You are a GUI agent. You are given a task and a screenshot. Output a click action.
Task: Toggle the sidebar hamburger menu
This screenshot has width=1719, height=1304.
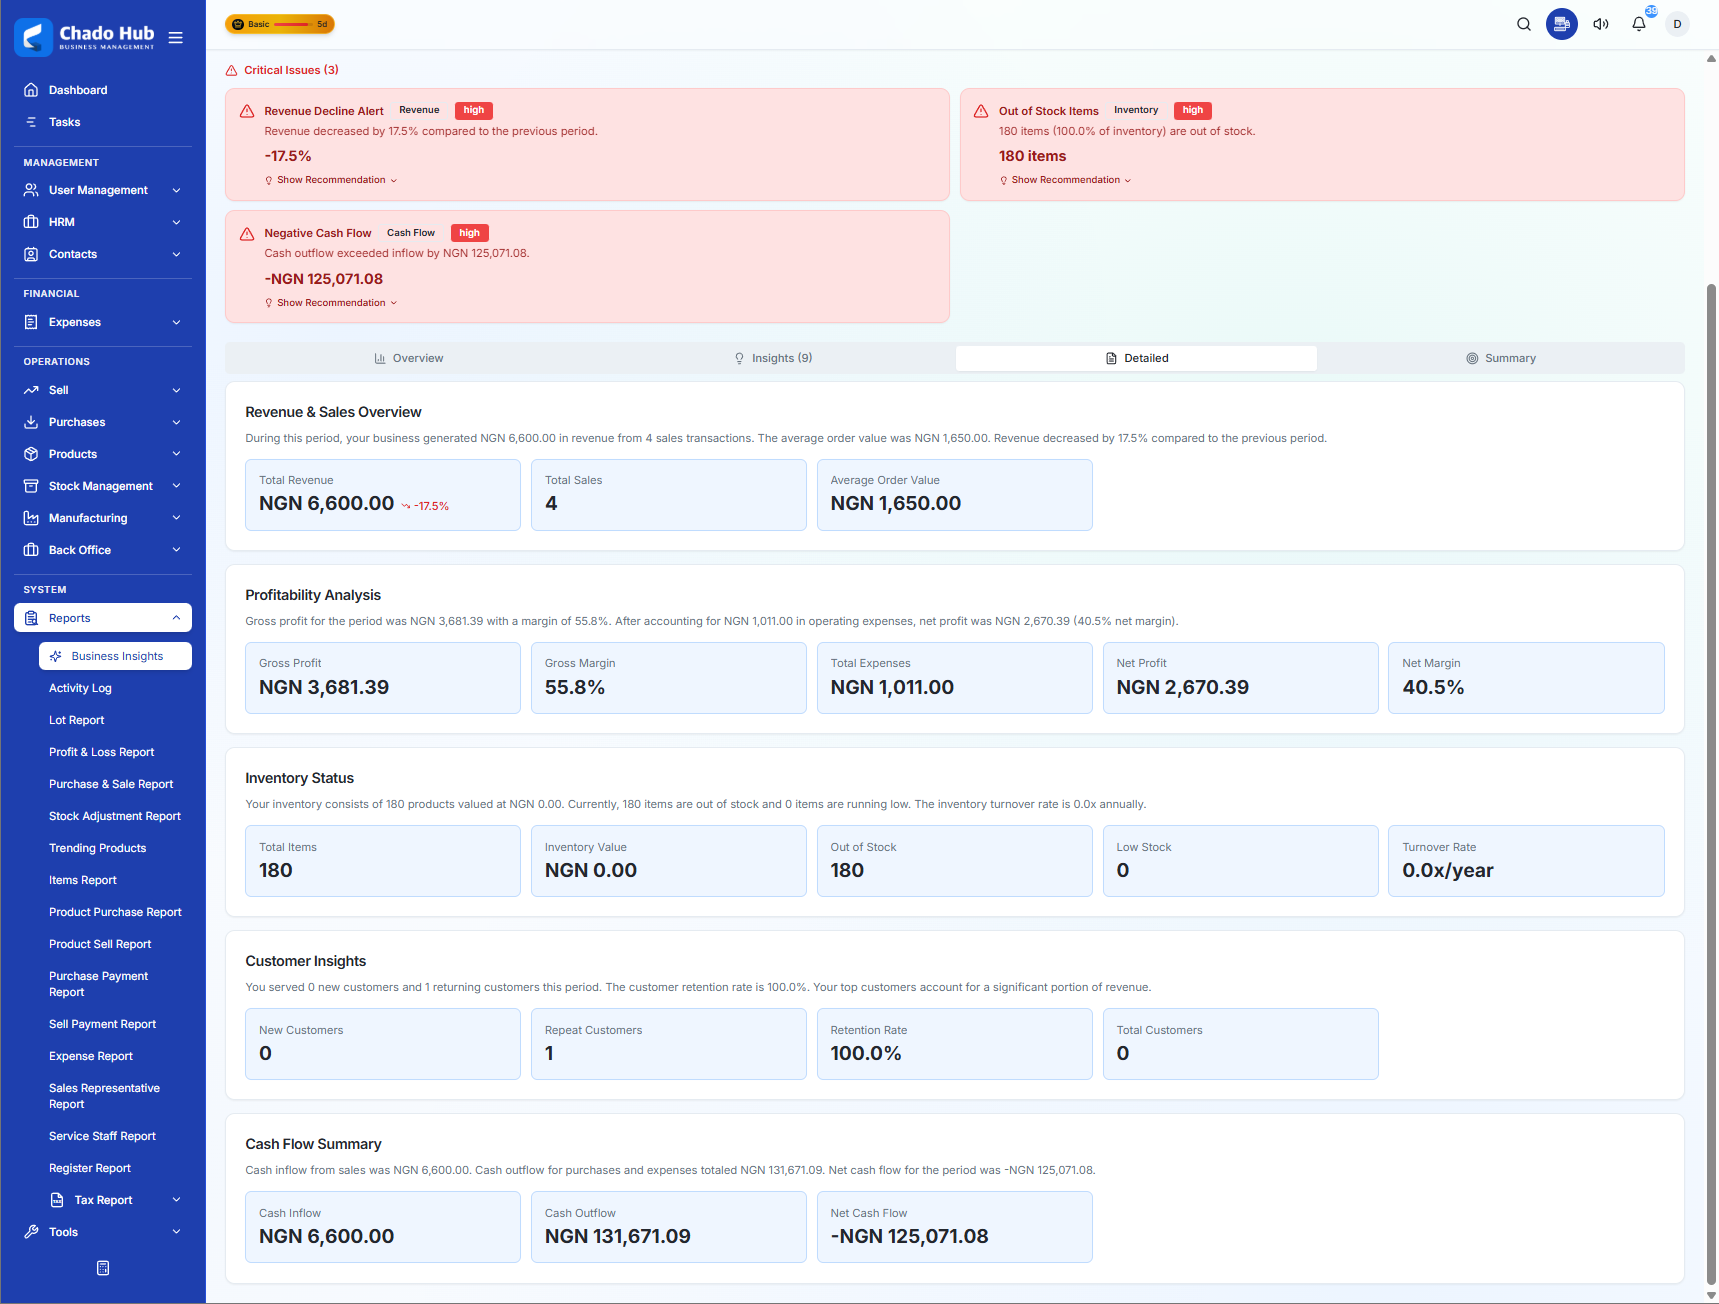[x=176, y=38]
